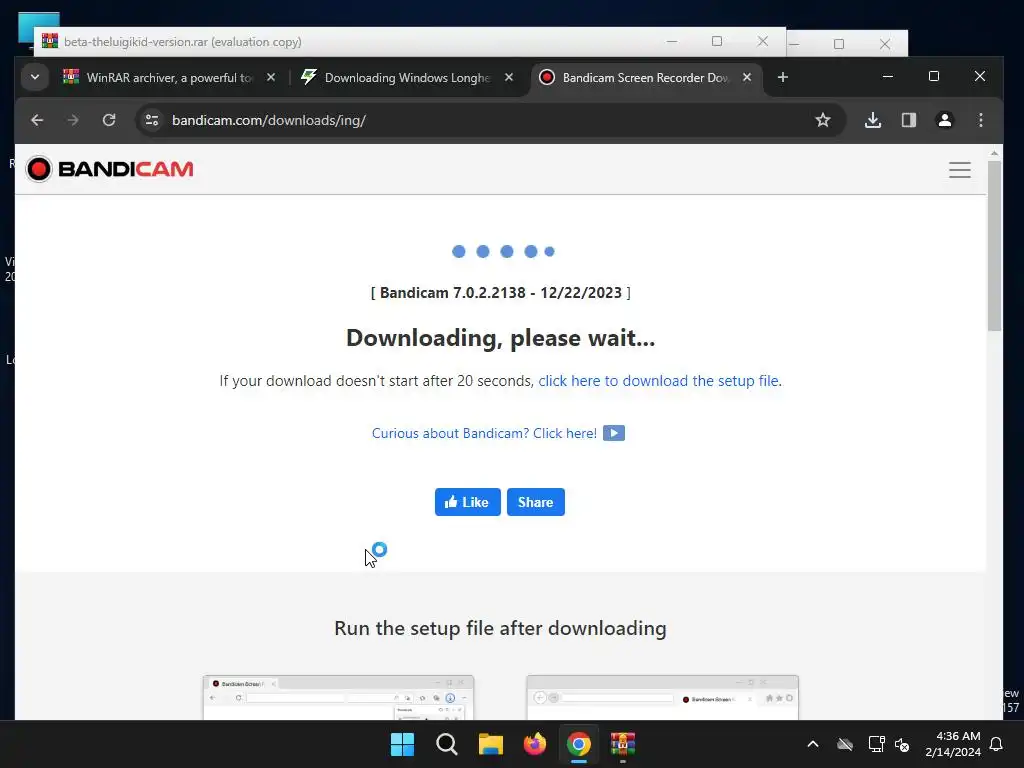Screen dimensions: 1024x768
Task: Open Chrome downloads tray icon
Action: point(873,120)
